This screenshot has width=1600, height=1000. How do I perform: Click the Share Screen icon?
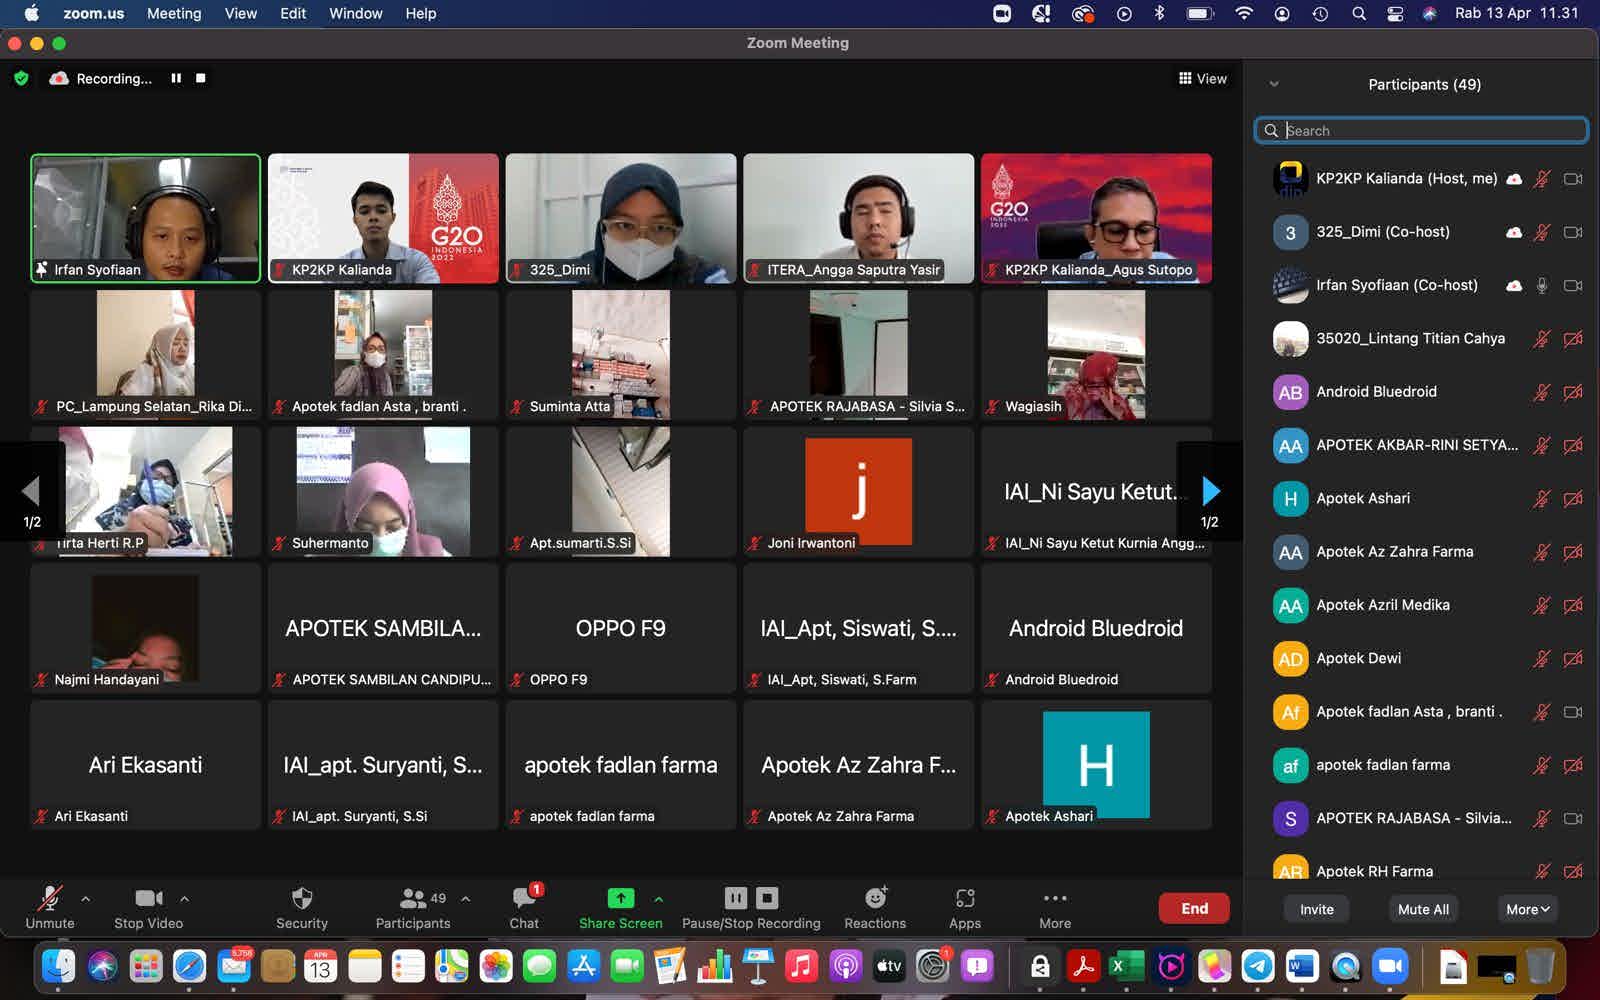[620, 898]
